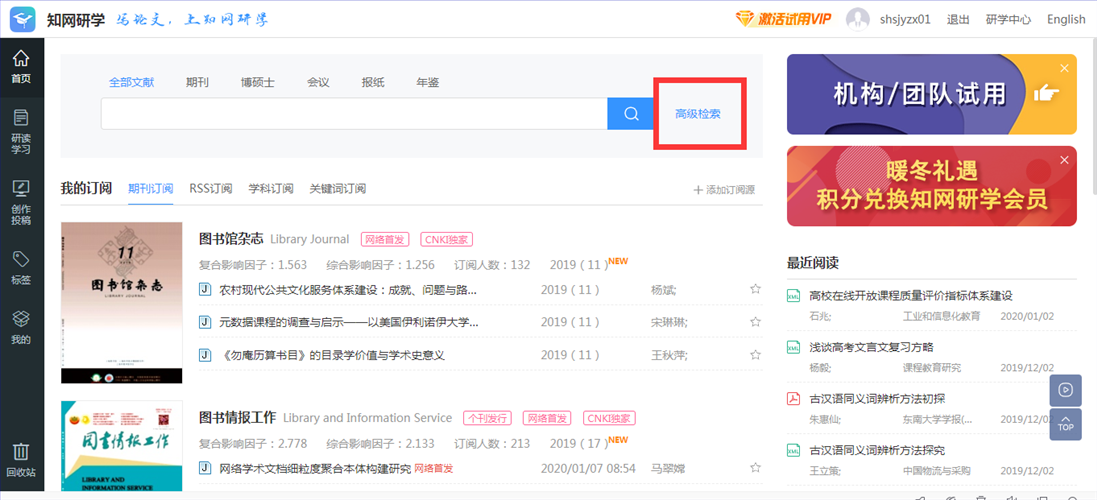
Task: Click the 知网研学 logo icon
Action: 23,20
